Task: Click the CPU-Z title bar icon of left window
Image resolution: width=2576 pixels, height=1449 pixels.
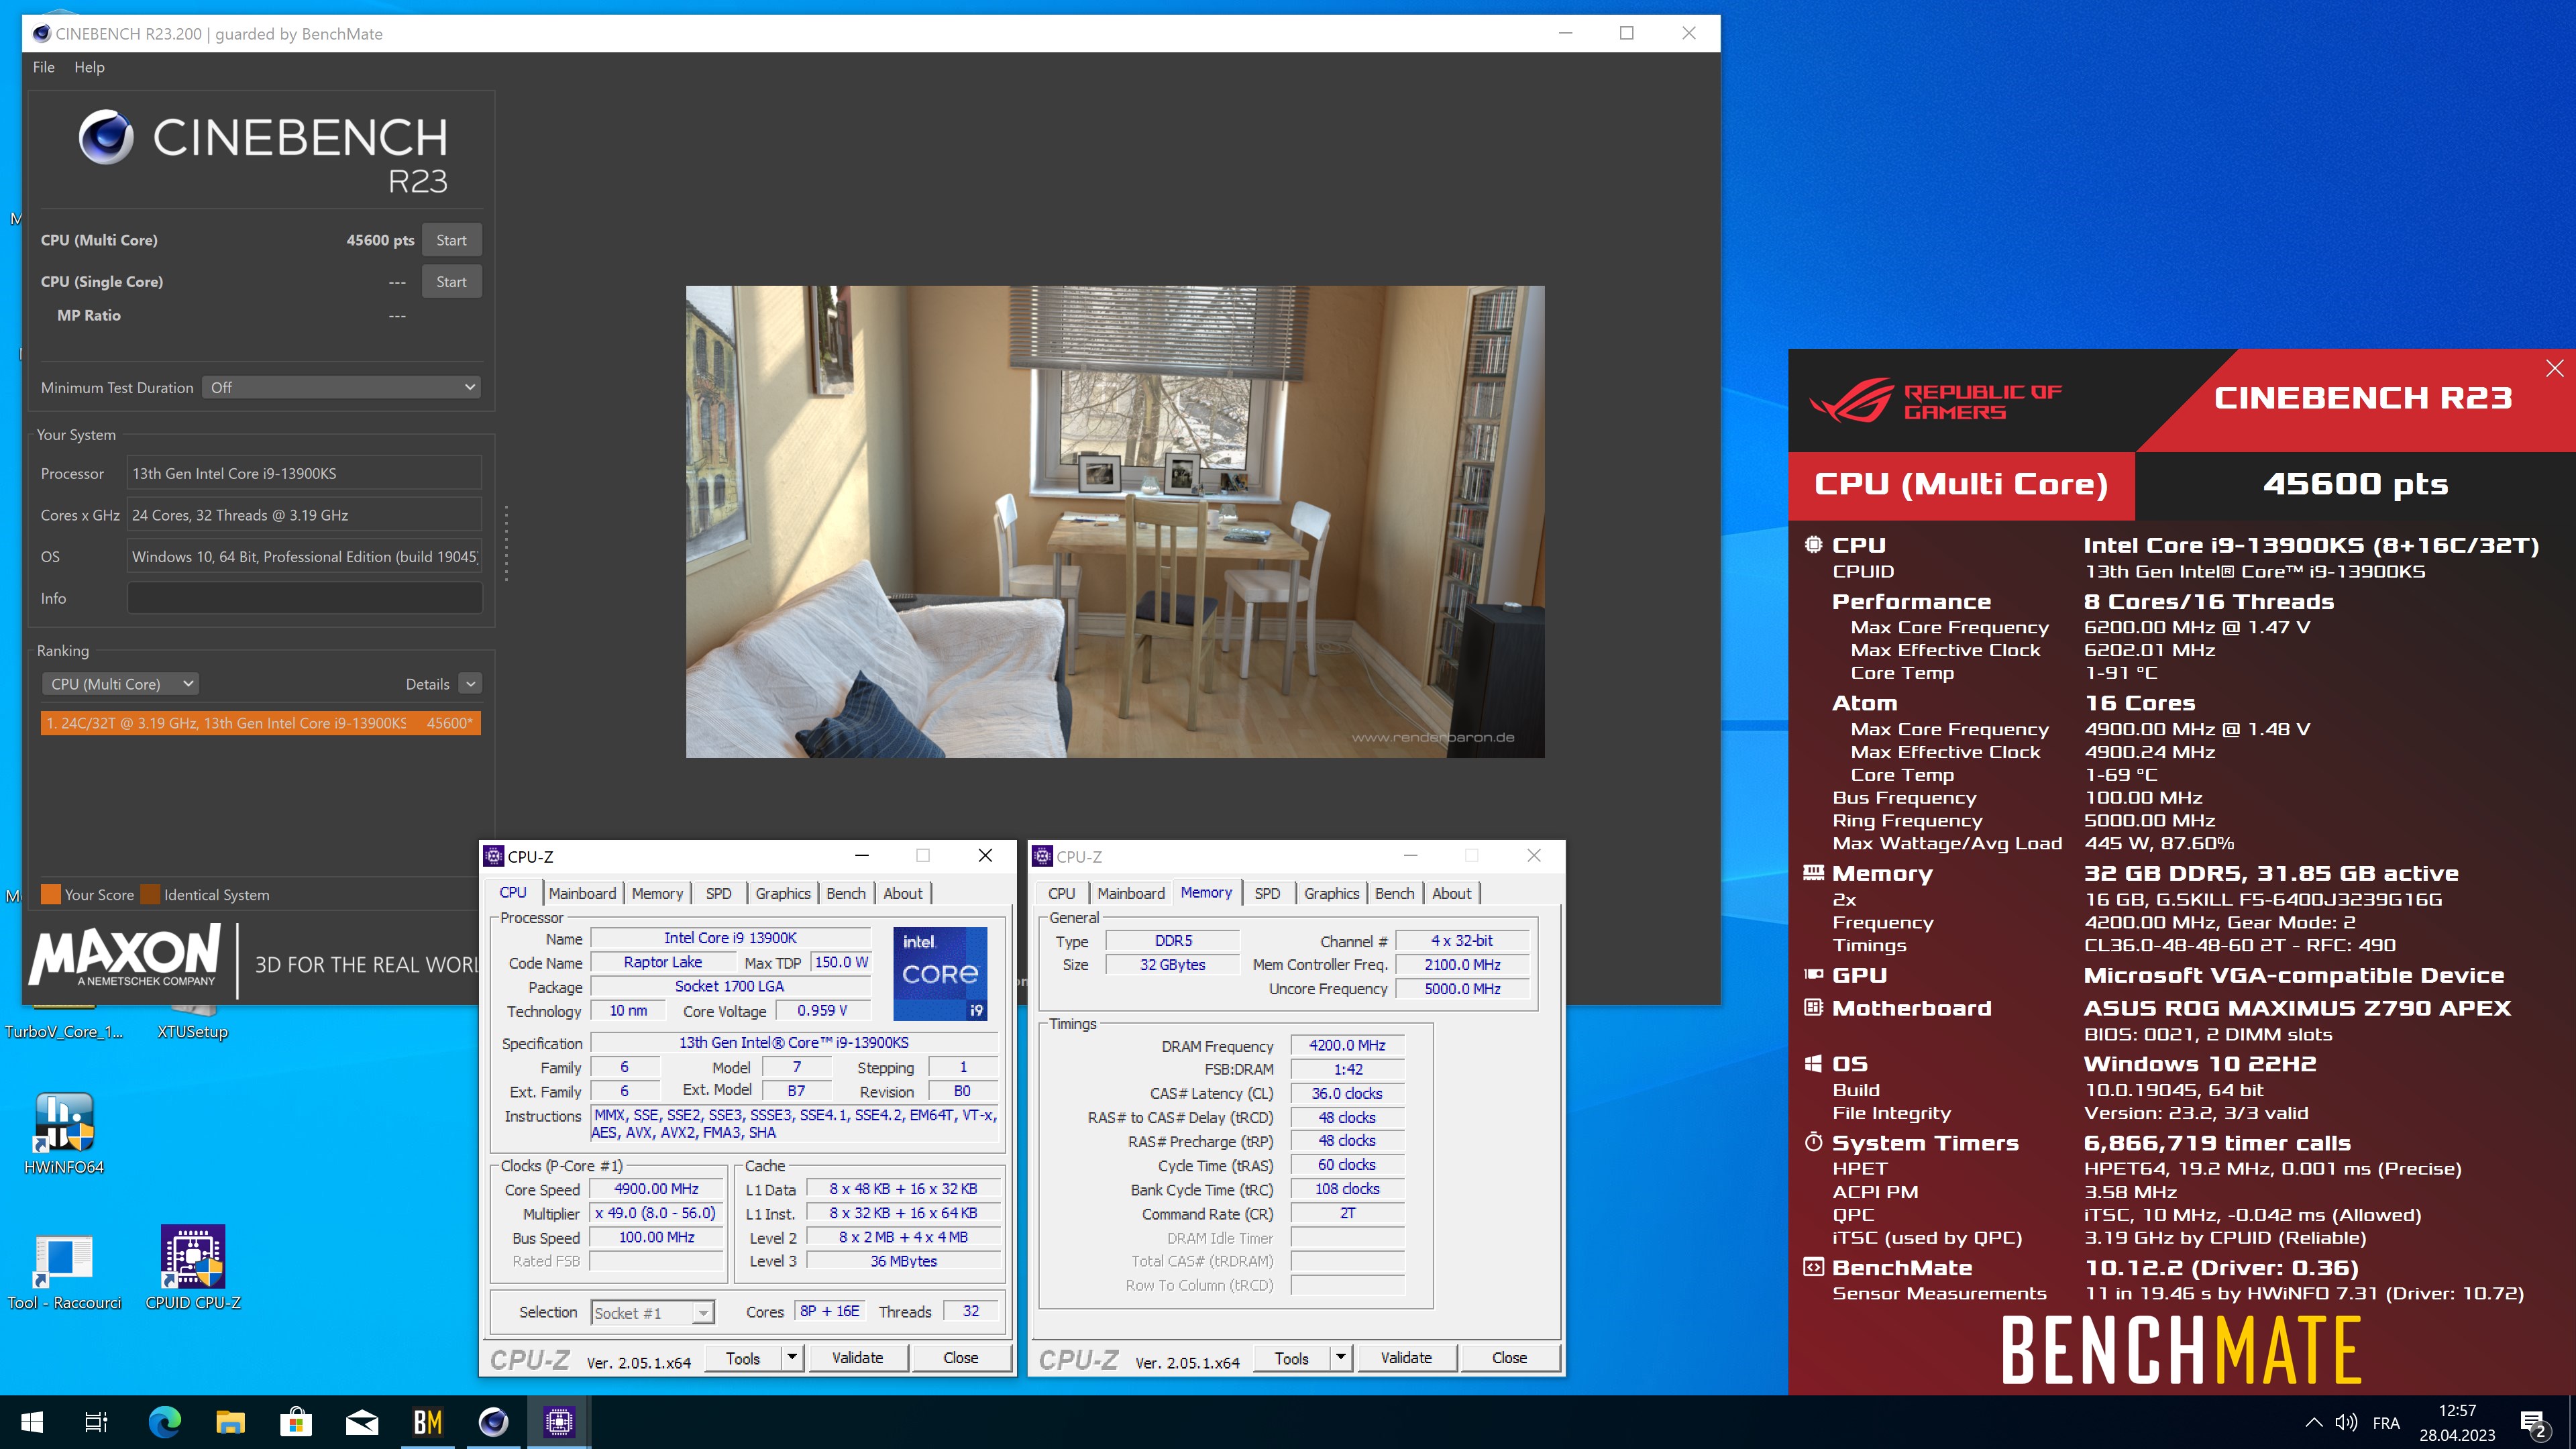Action: [x=494, y=856]
